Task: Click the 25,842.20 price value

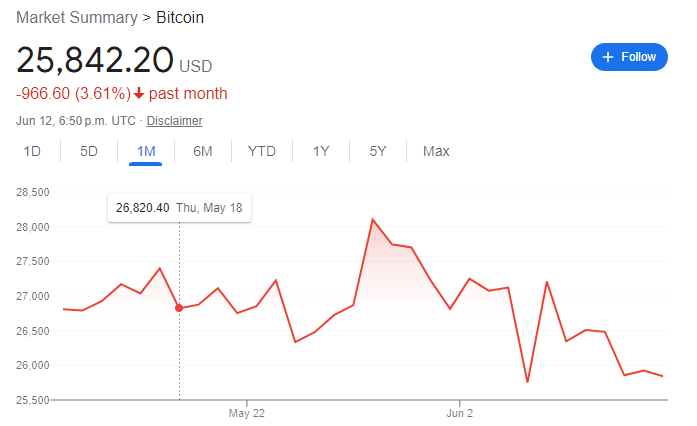Action: pos(95,61)
